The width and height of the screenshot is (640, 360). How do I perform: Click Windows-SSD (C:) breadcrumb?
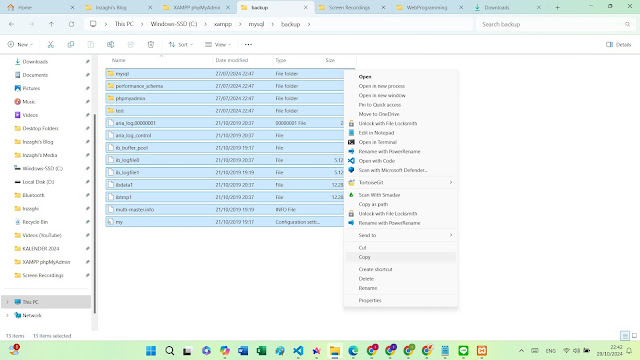pos(174,24)
